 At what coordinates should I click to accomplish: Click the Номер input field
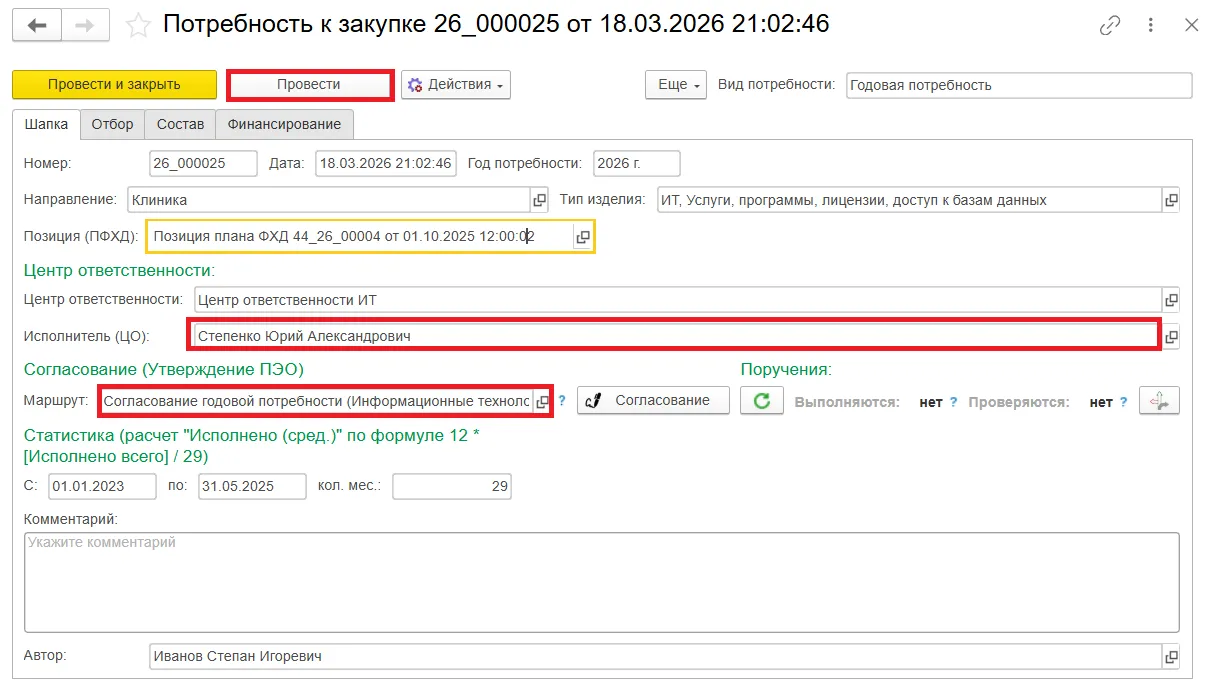point(203,163)
